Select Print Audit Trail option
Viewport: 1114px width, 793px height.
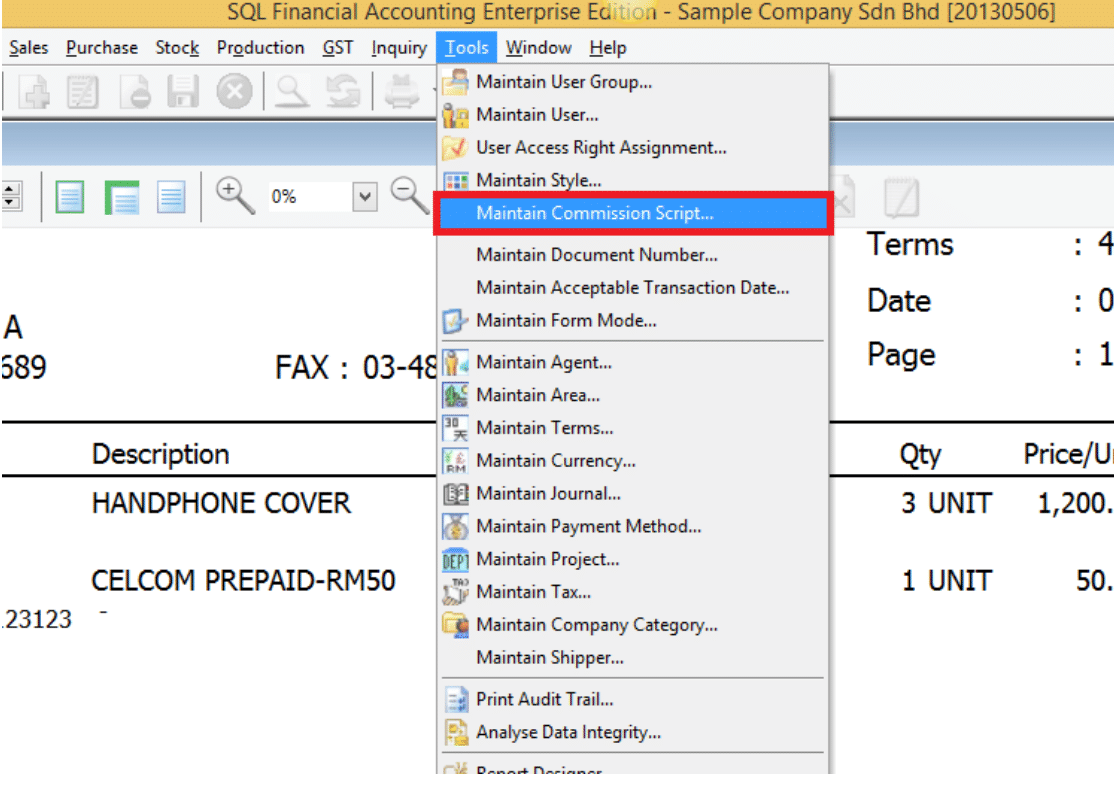[544, 700]
